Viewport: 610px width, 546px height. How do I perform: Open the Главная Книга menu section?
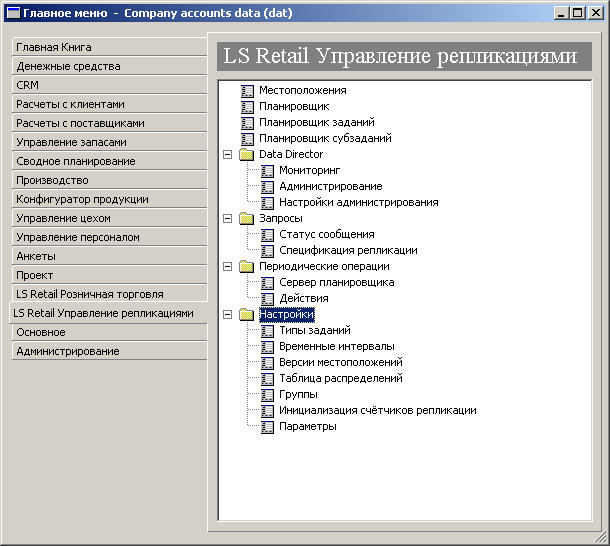110,47
